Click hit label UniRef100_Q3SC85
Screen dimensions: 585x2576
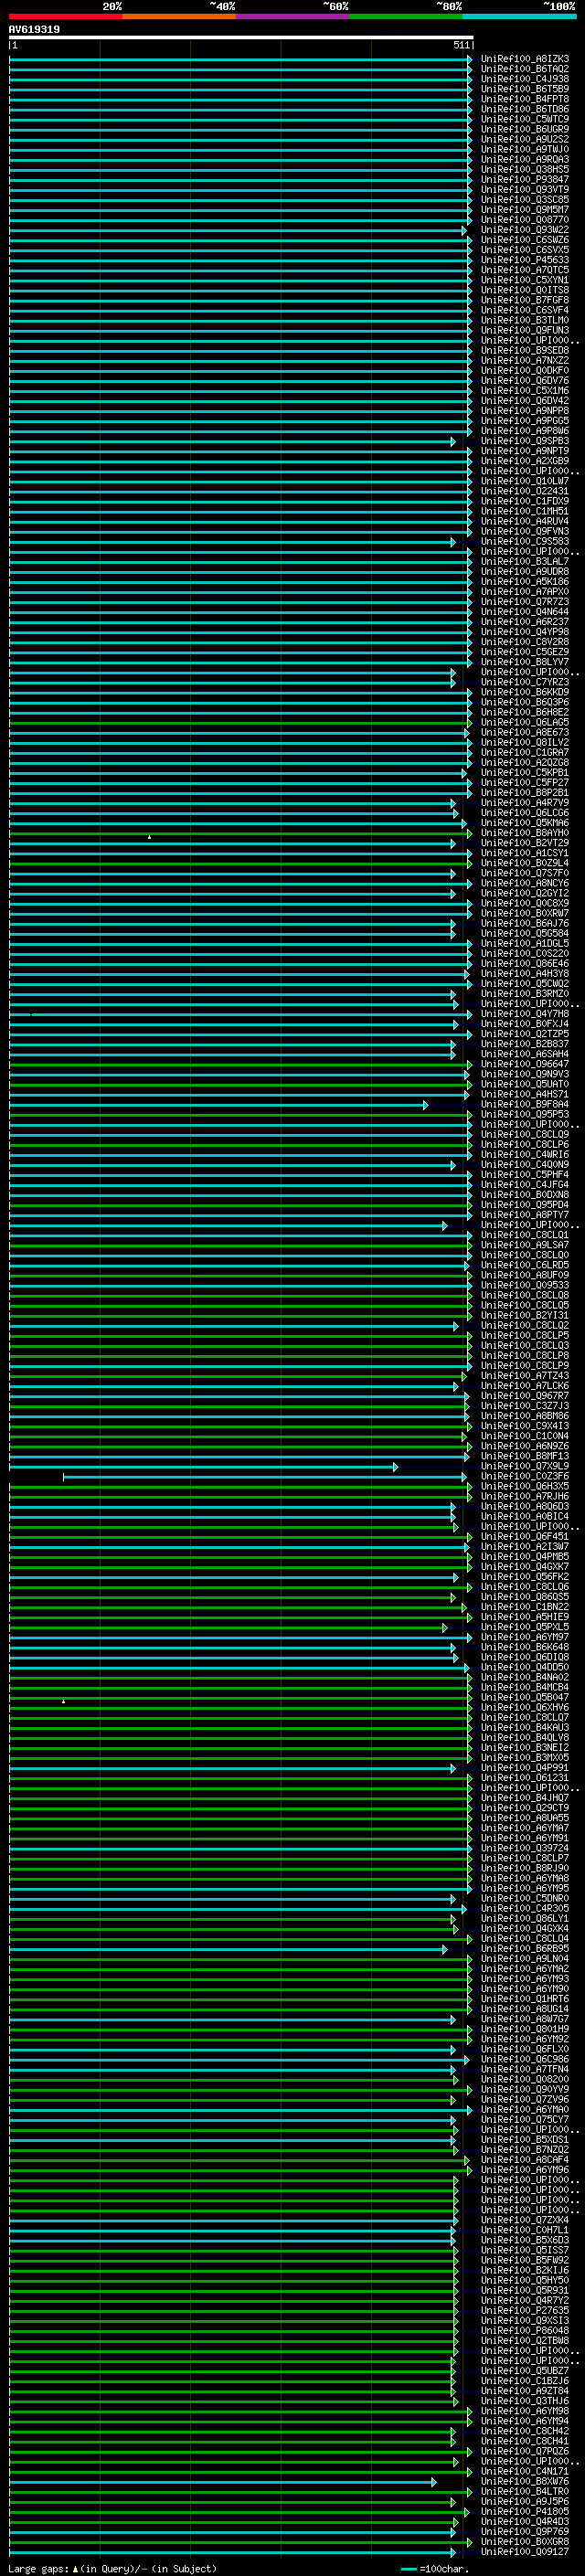coord(525,199)
